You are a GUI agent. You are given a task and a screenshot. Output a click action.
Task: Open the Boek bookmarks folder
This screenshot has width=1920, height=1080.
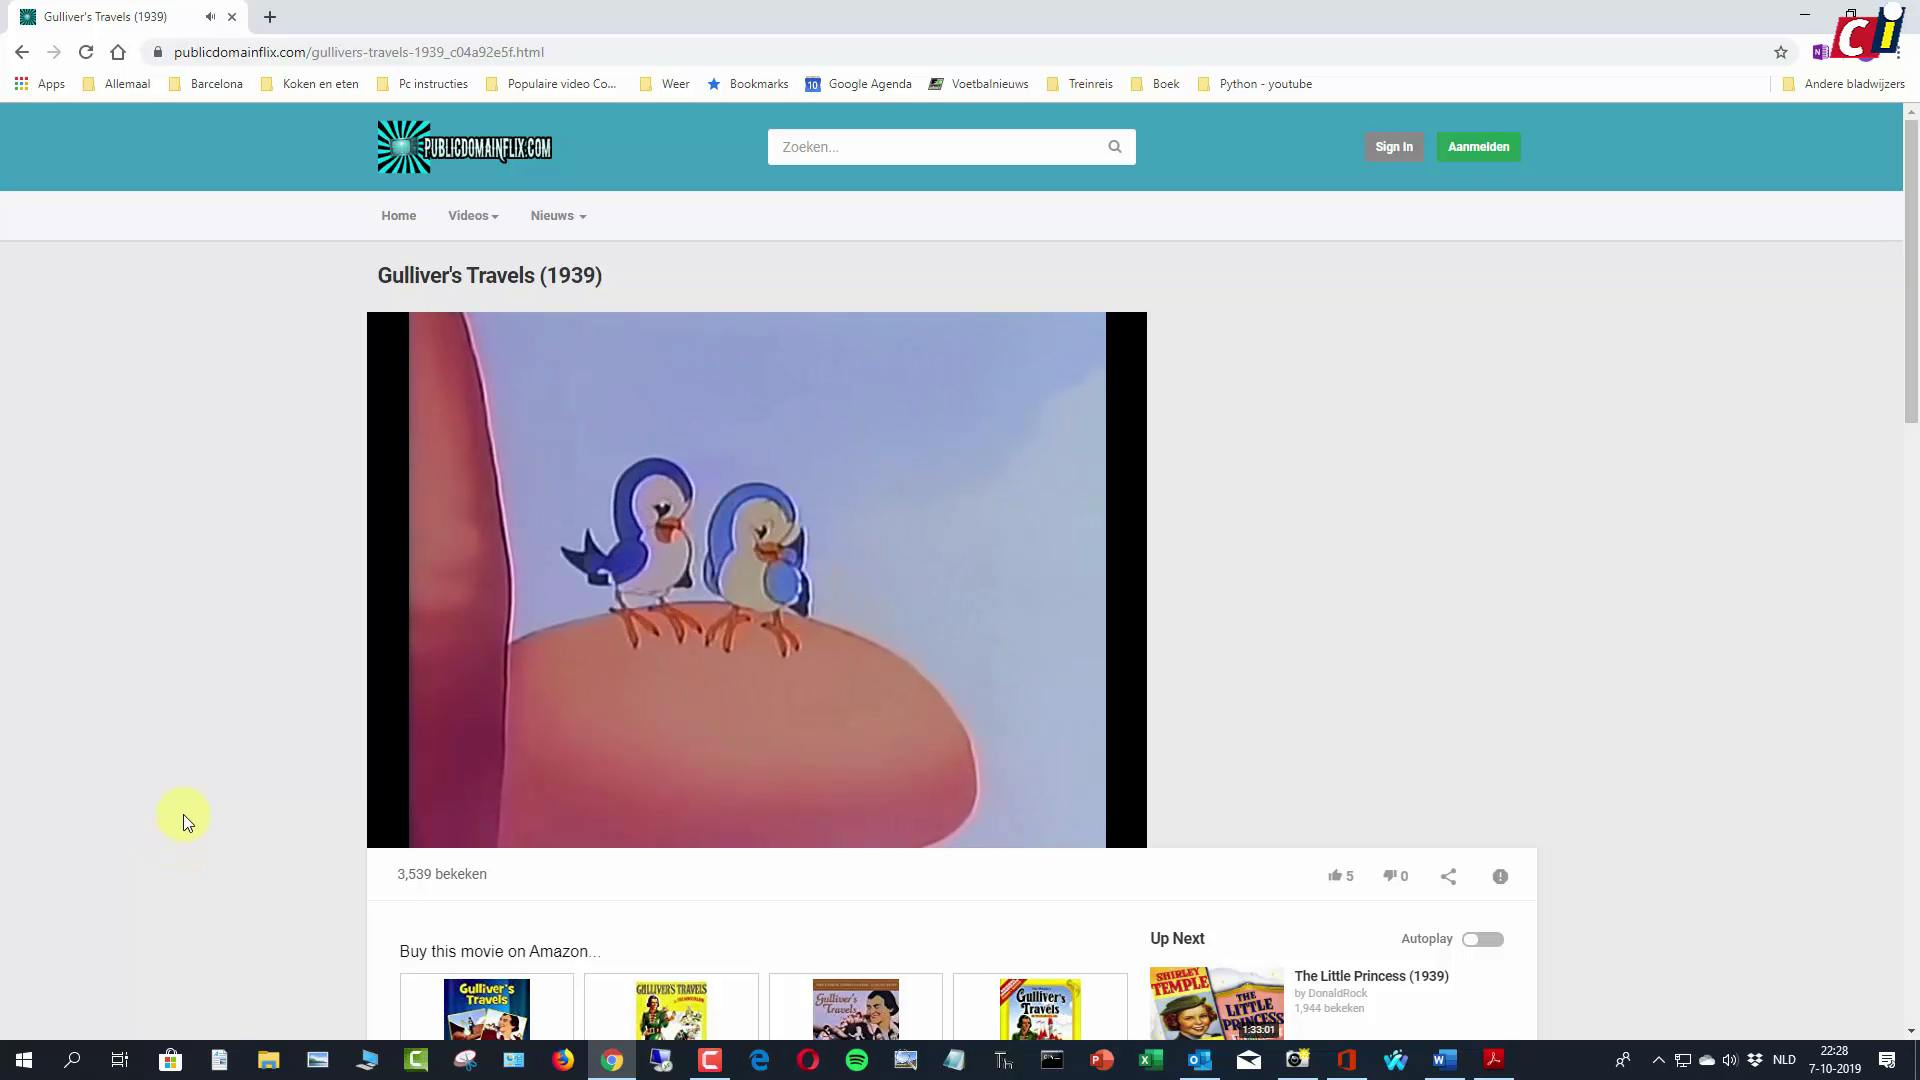point(1155,84)
